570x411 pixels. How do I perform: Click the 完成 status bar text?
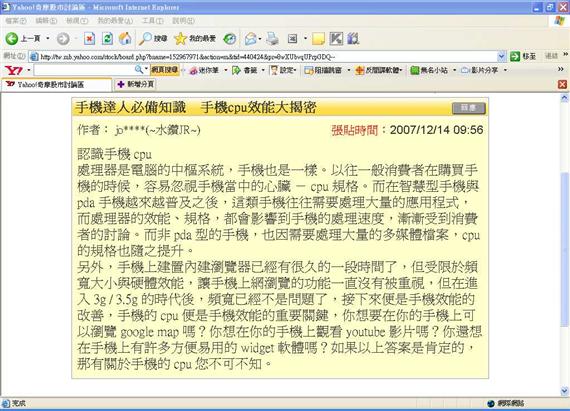coord(19,403)
